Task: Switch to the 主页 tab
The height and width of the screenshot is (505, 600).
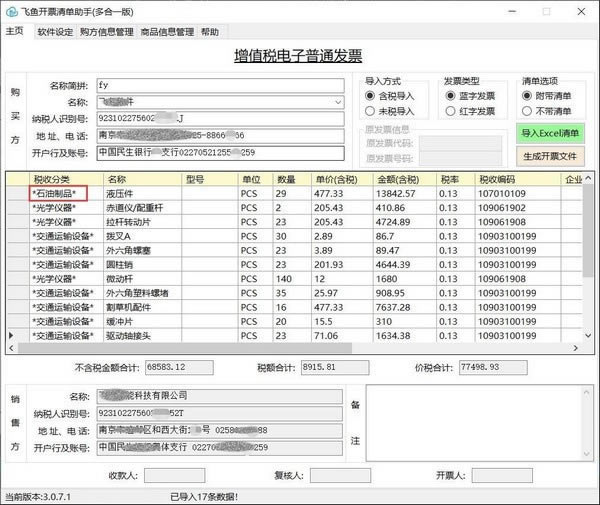Action: coord(14,32)
